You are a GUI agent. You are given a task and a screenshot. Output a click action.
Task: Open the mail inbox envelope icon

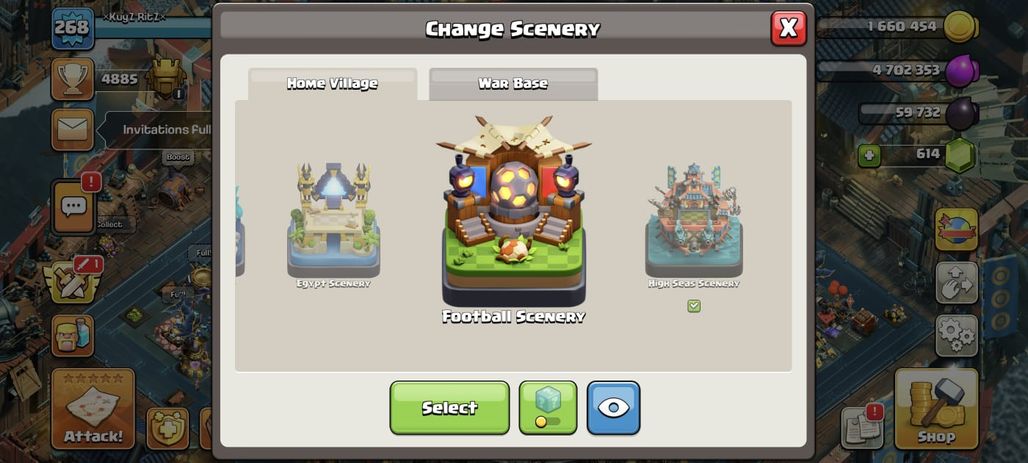[72, 129]
